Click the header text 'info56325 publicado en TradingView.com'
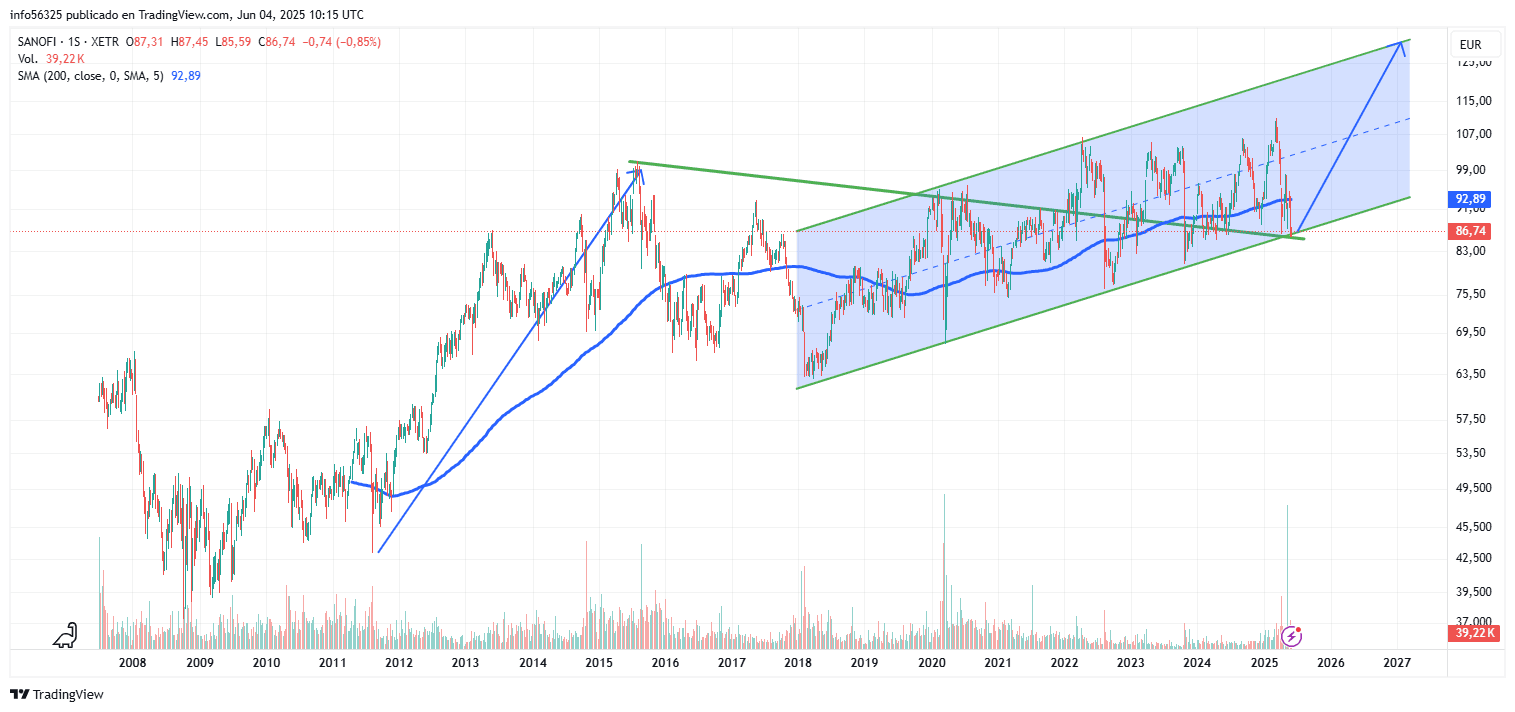This screenshot has width=1515, height=712. coord(118,15)
